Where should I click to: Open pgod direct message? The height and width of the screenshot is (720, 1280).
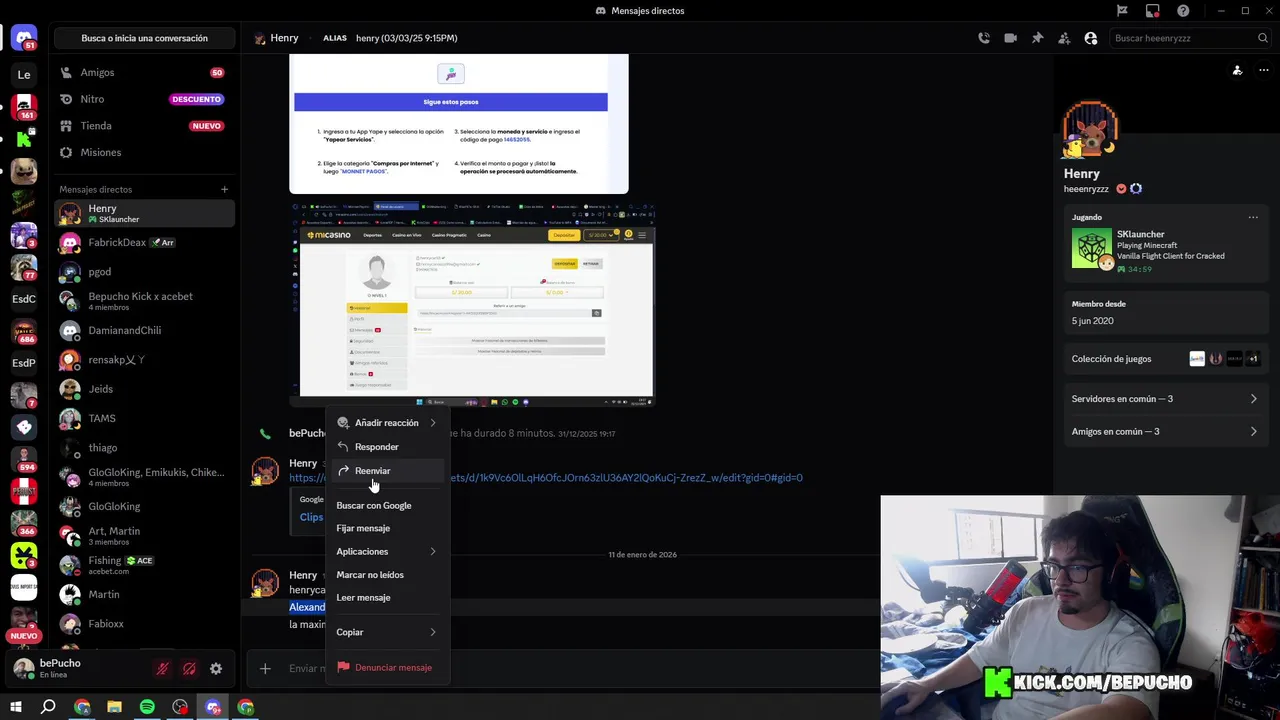tap(144, 272)
